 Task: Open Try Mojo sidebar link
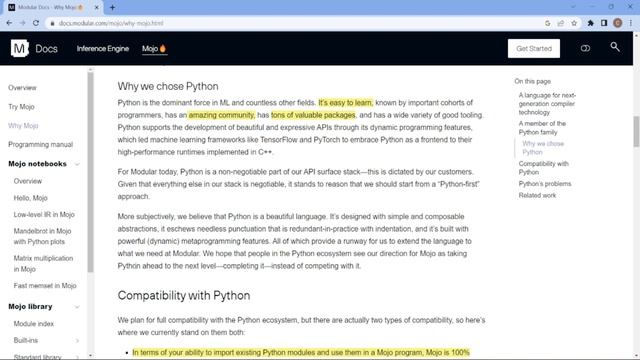tap(21, 107)
